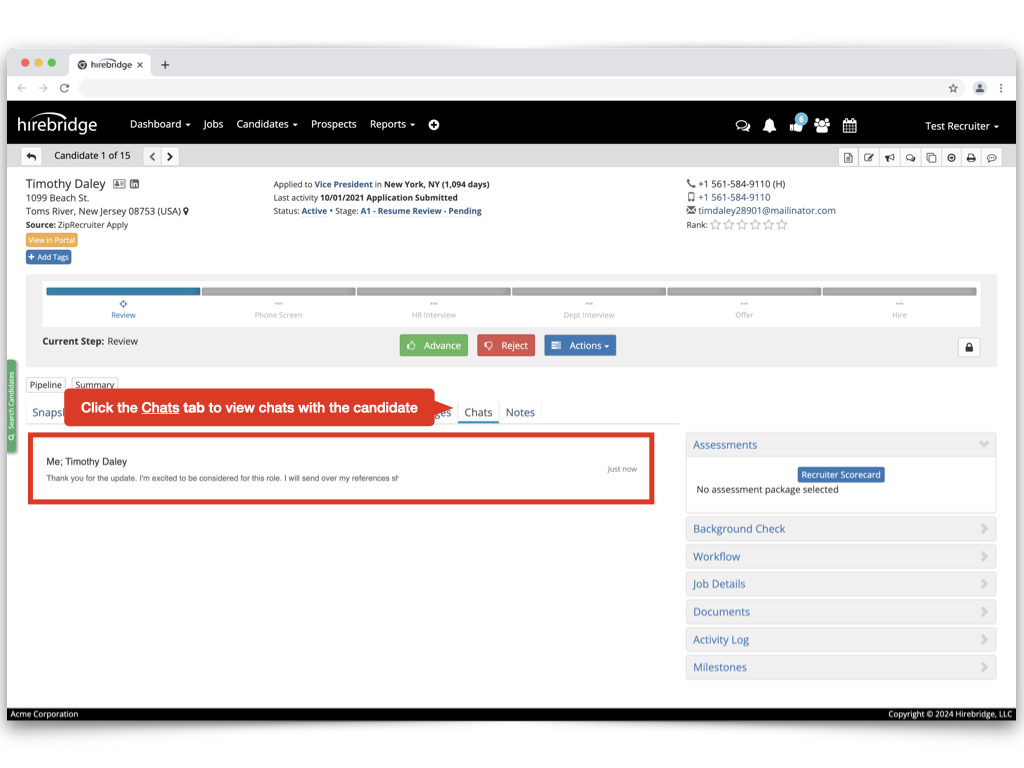This screenshot has height=768, width=1024.
Task: Switch to the Notes tab
Action: click(x=520, y=412)
